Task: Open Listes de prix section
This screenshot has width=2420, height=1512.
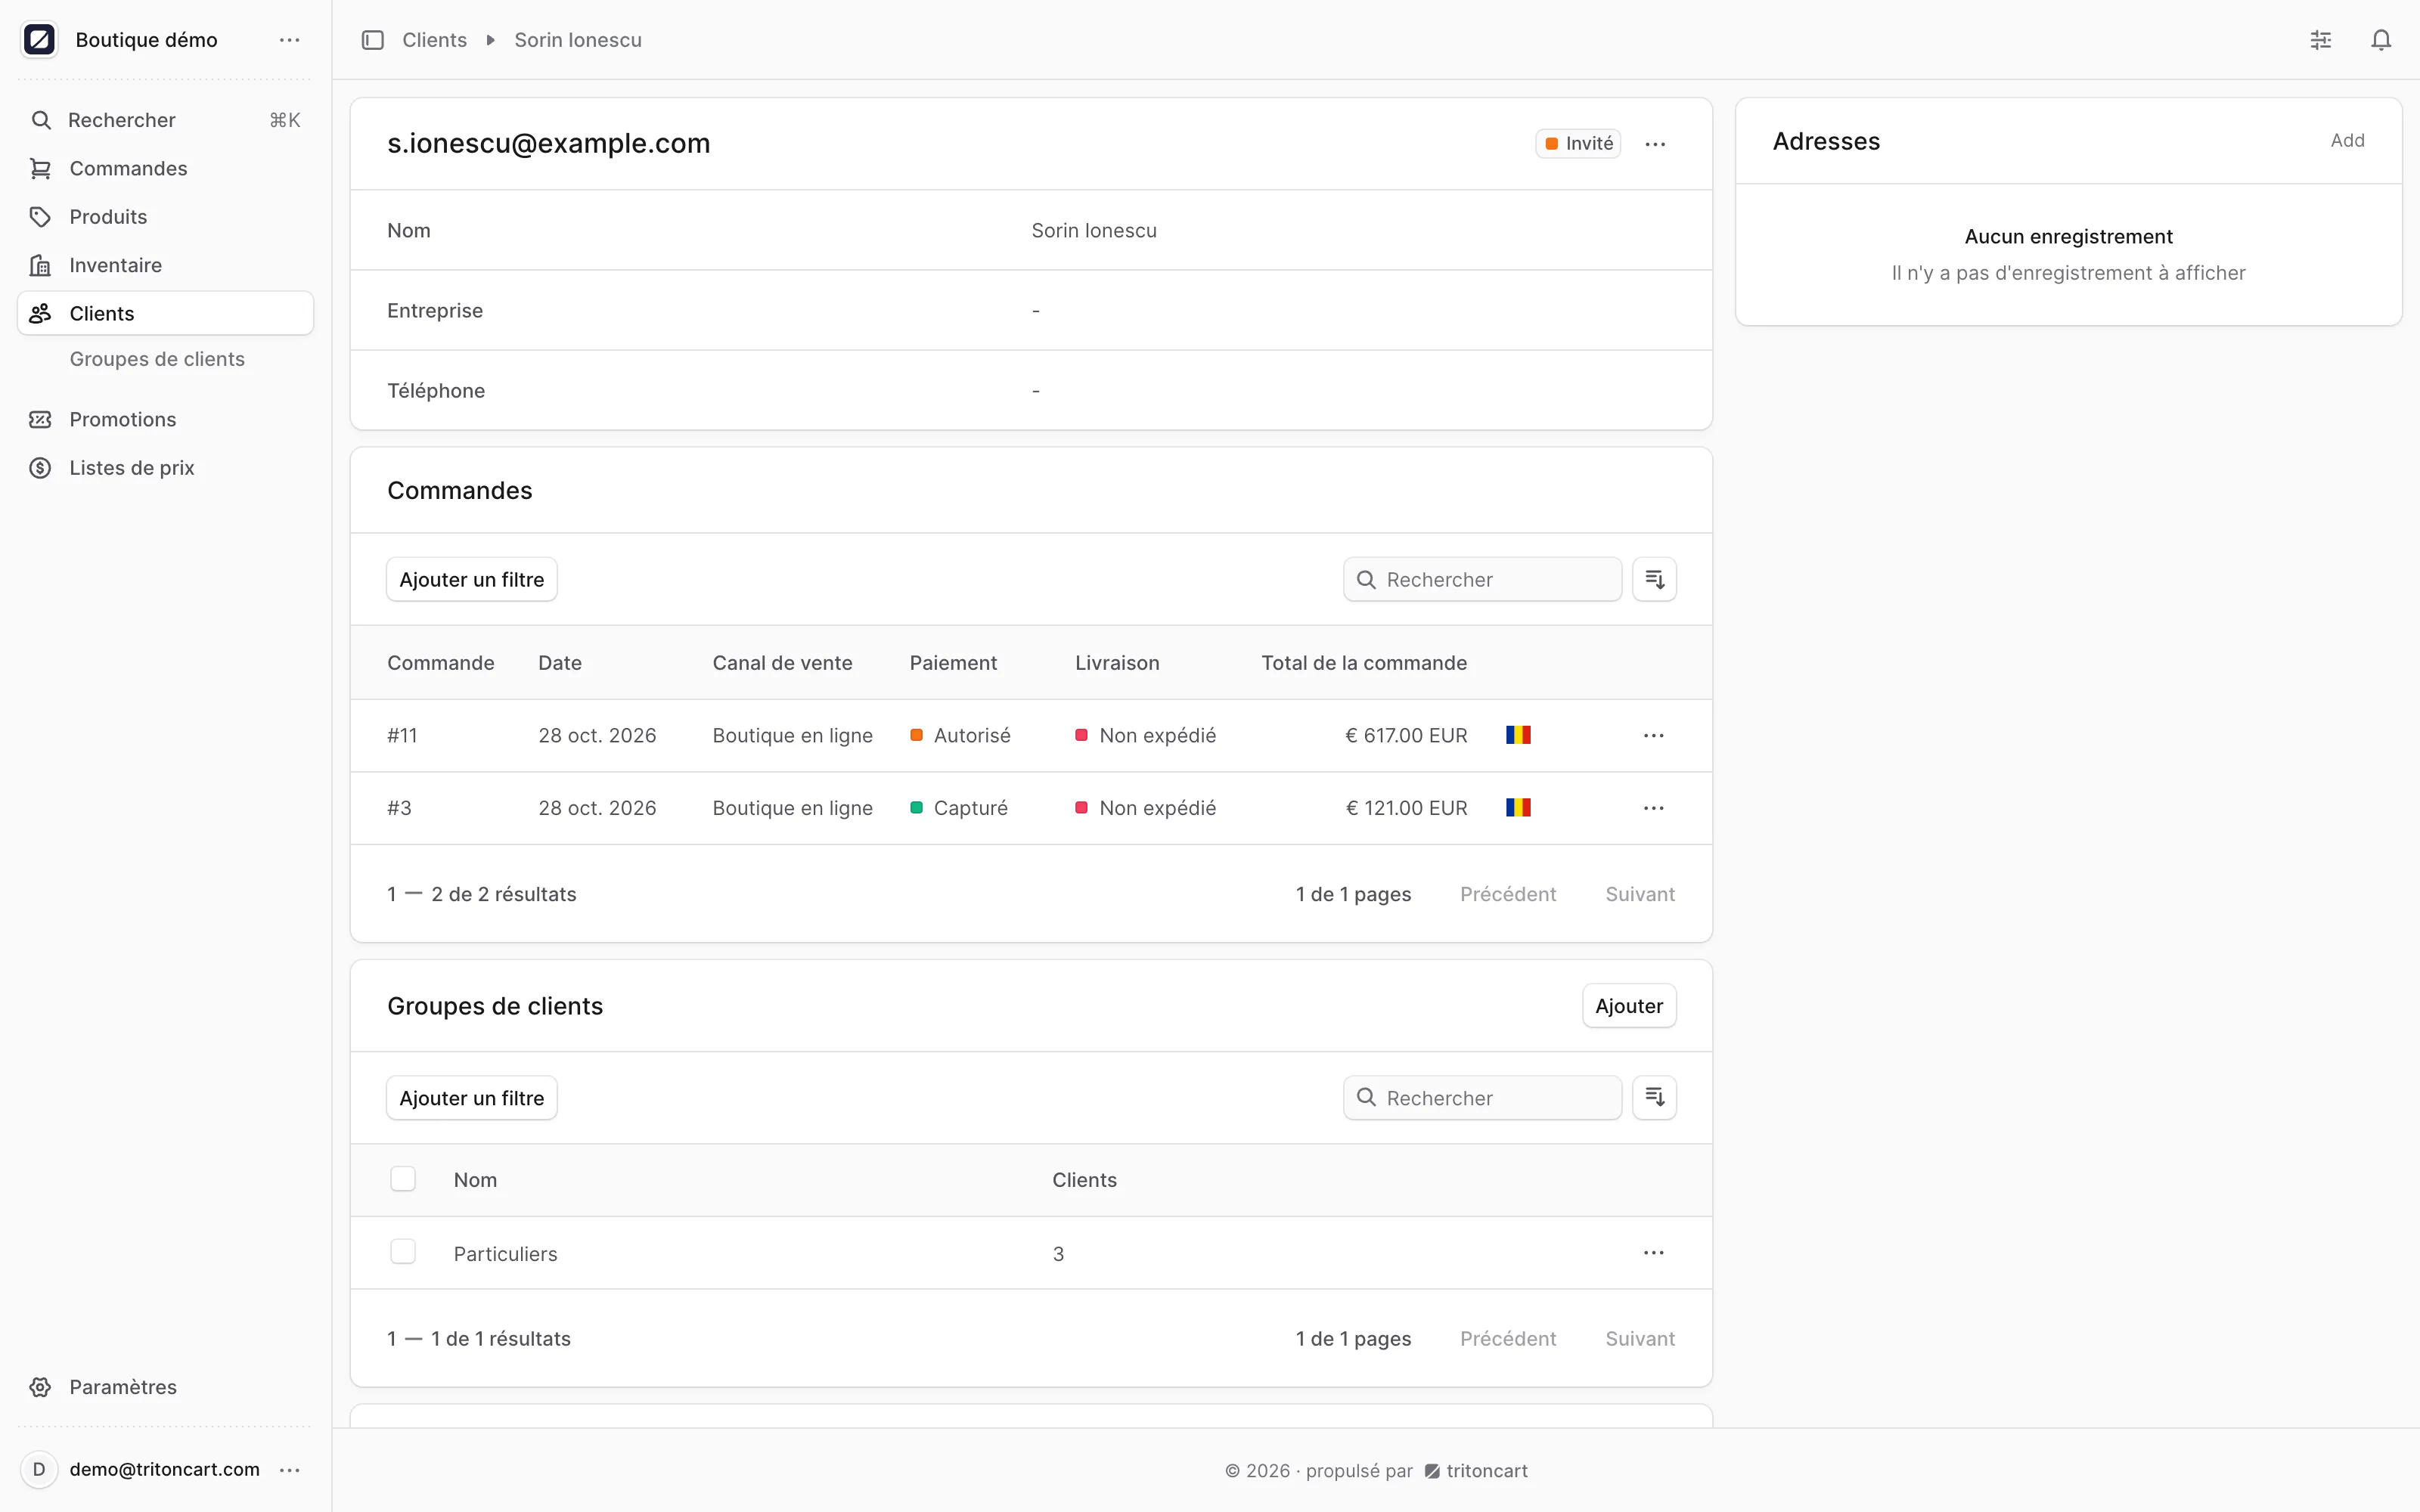Action: (165, 468)
